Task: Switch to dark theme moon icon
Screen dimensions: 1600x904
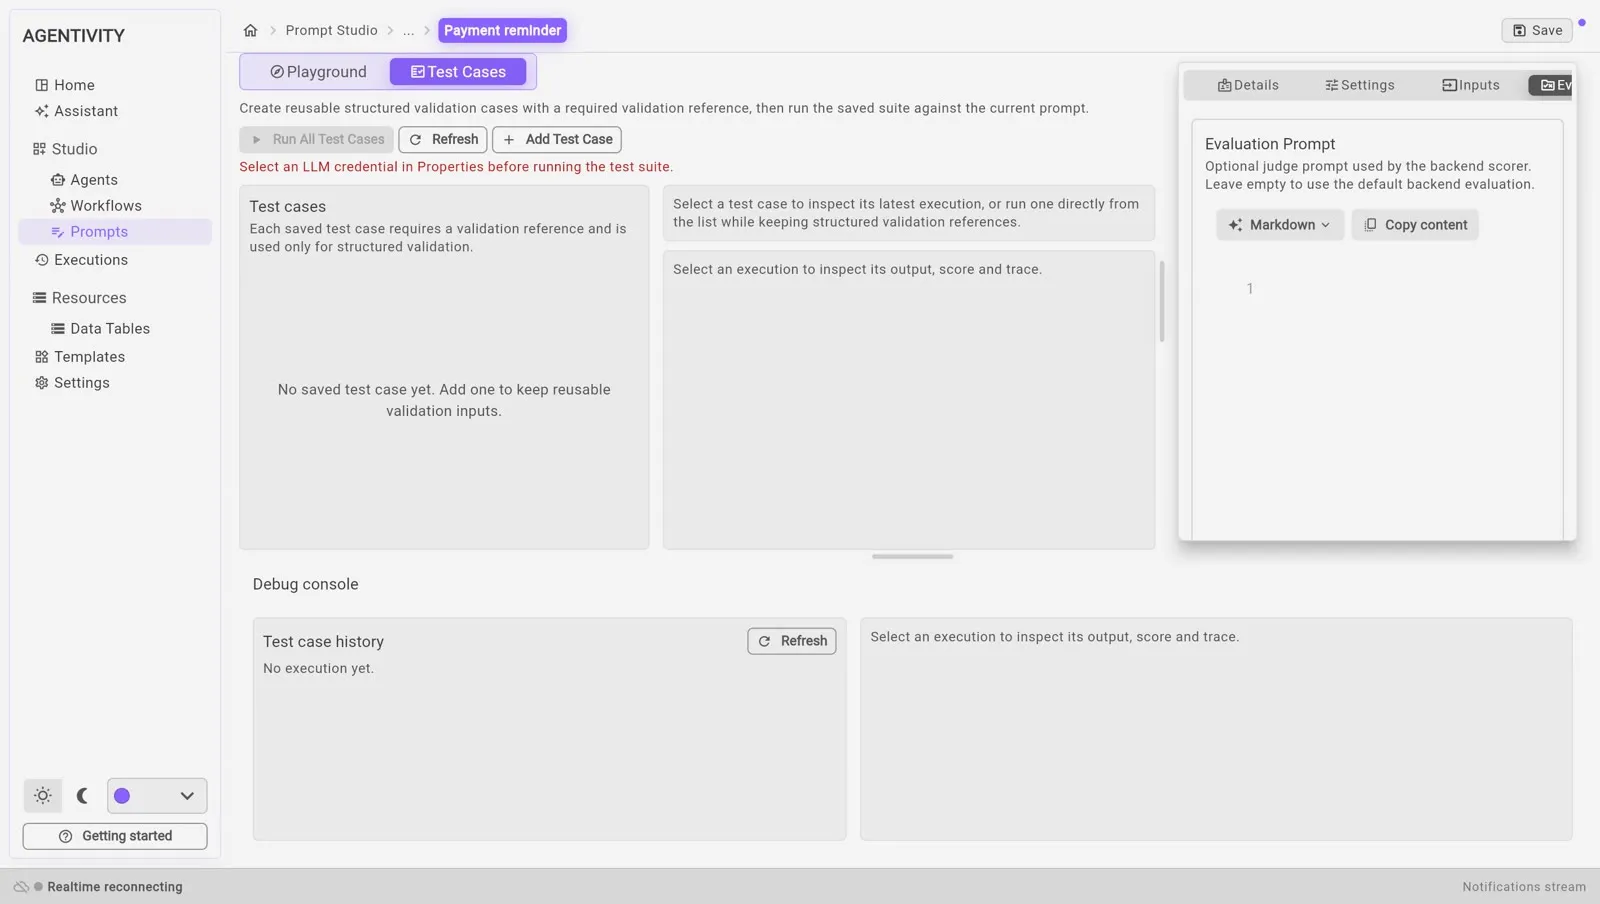Action: 83,796
